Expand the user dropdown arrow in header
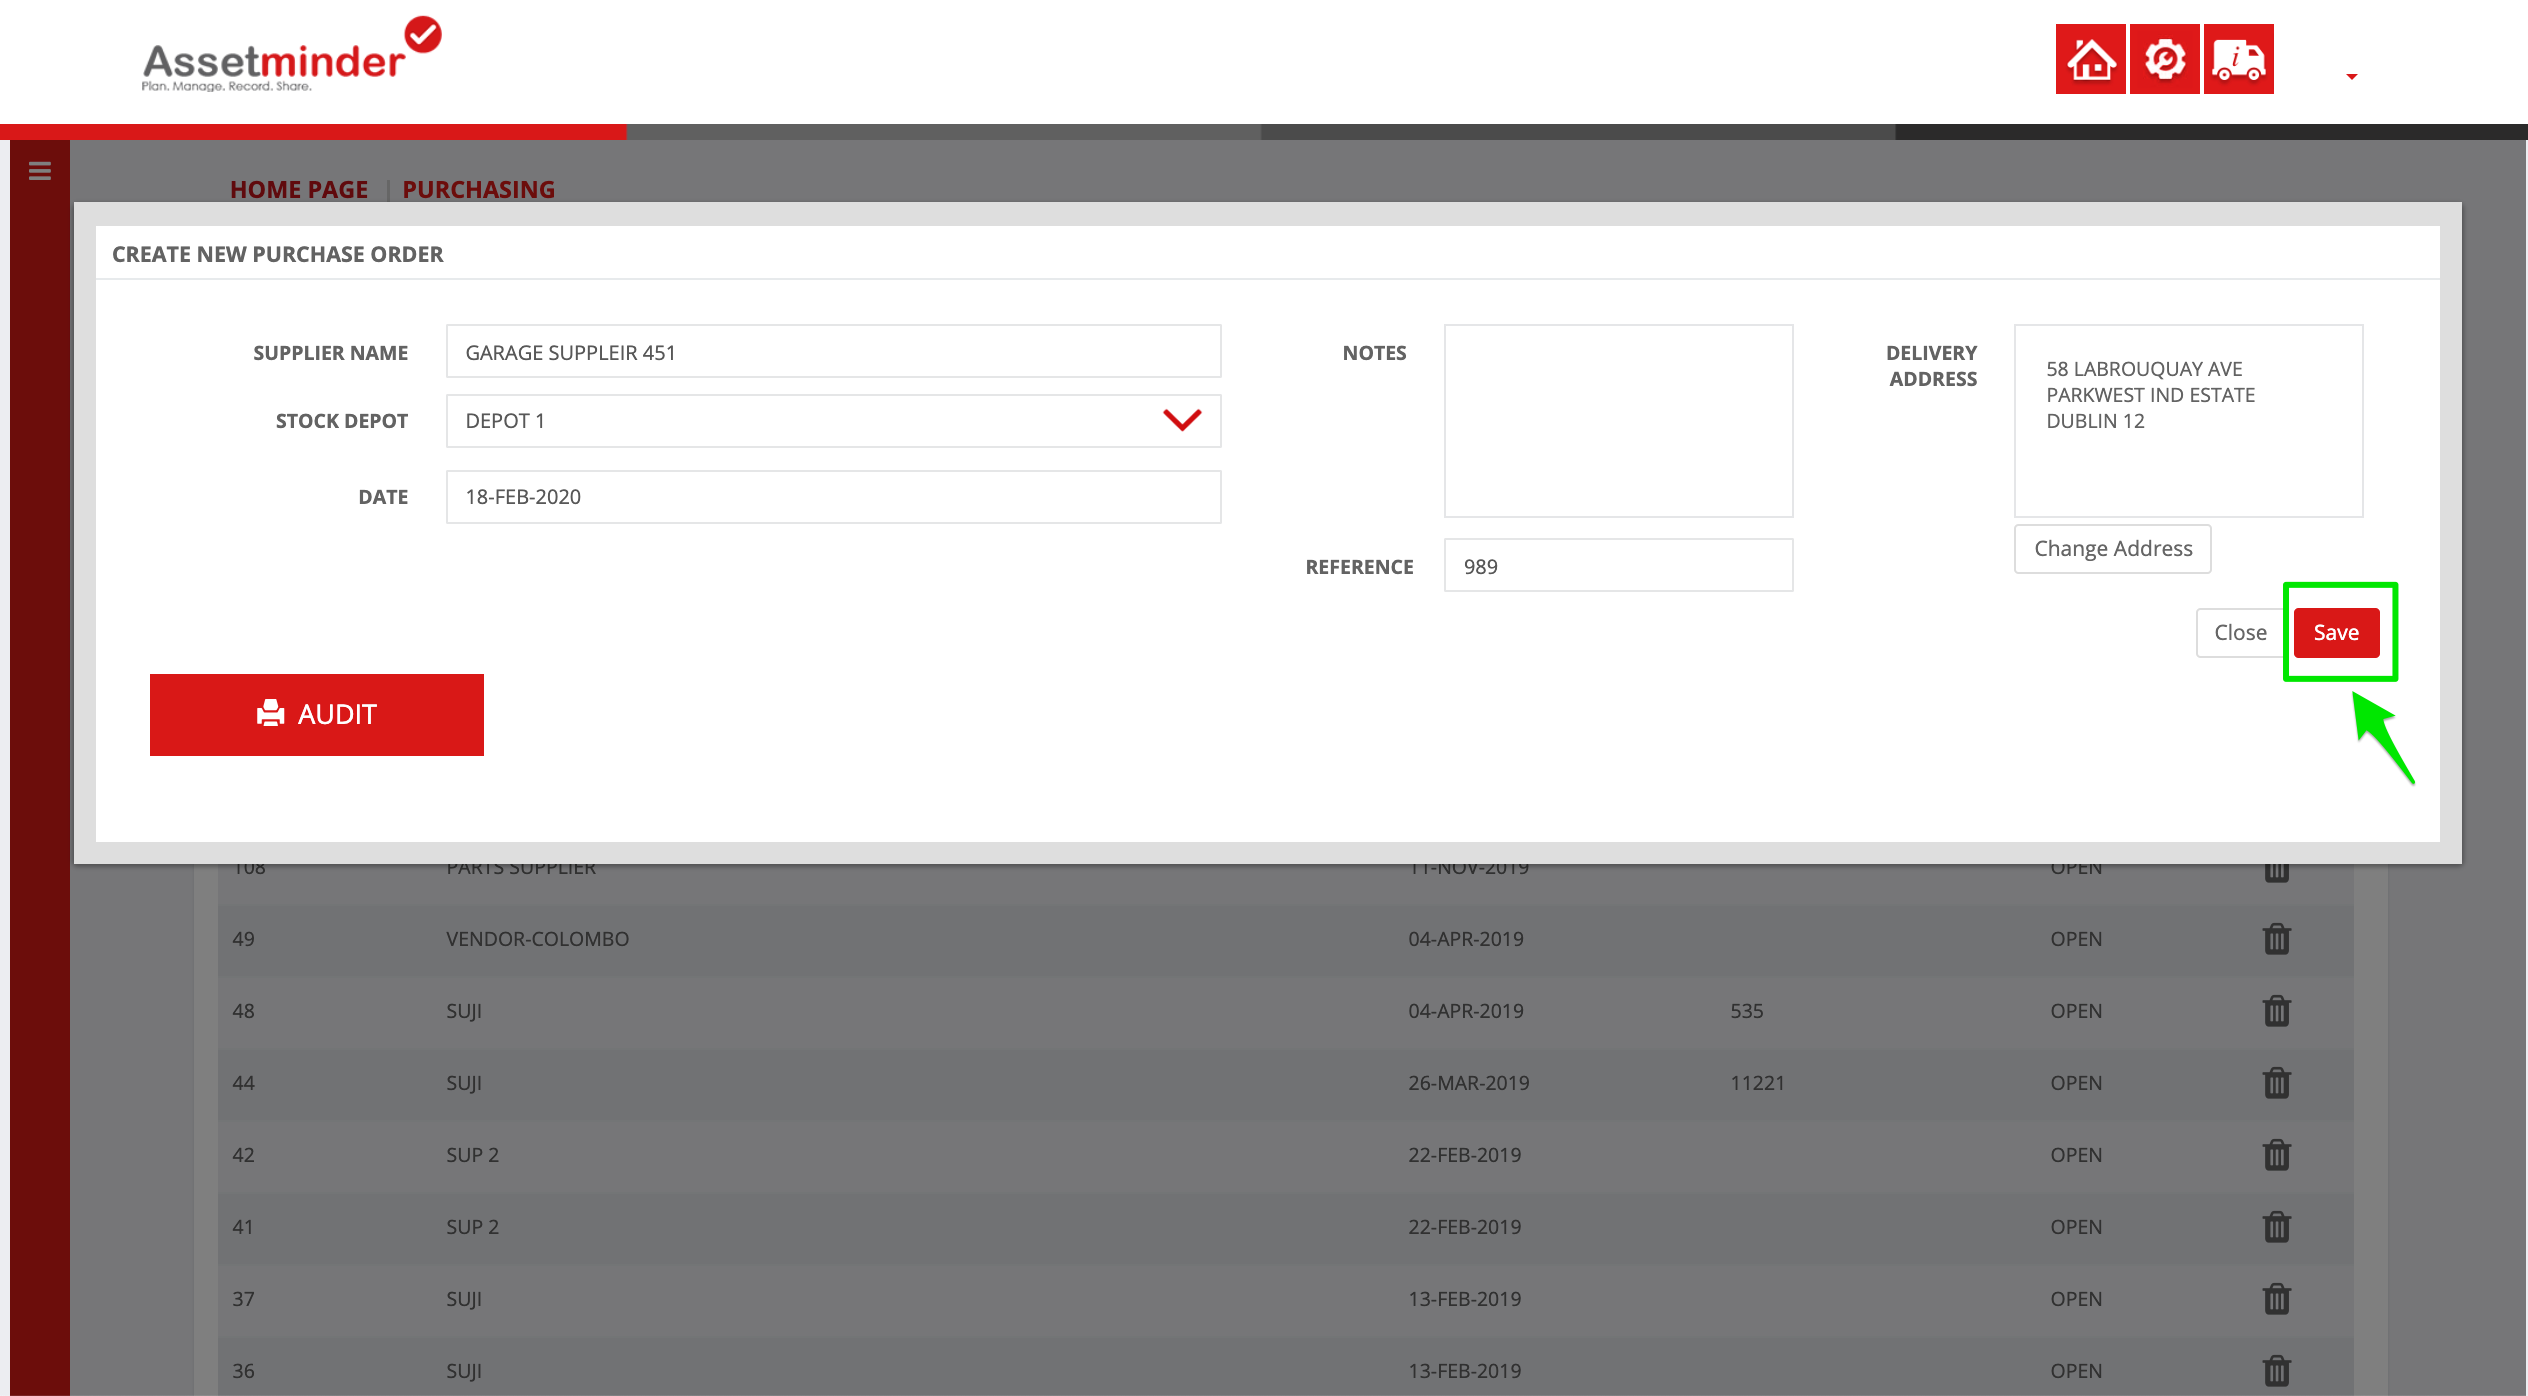 pyautogui.click(x=2352, y=76)
